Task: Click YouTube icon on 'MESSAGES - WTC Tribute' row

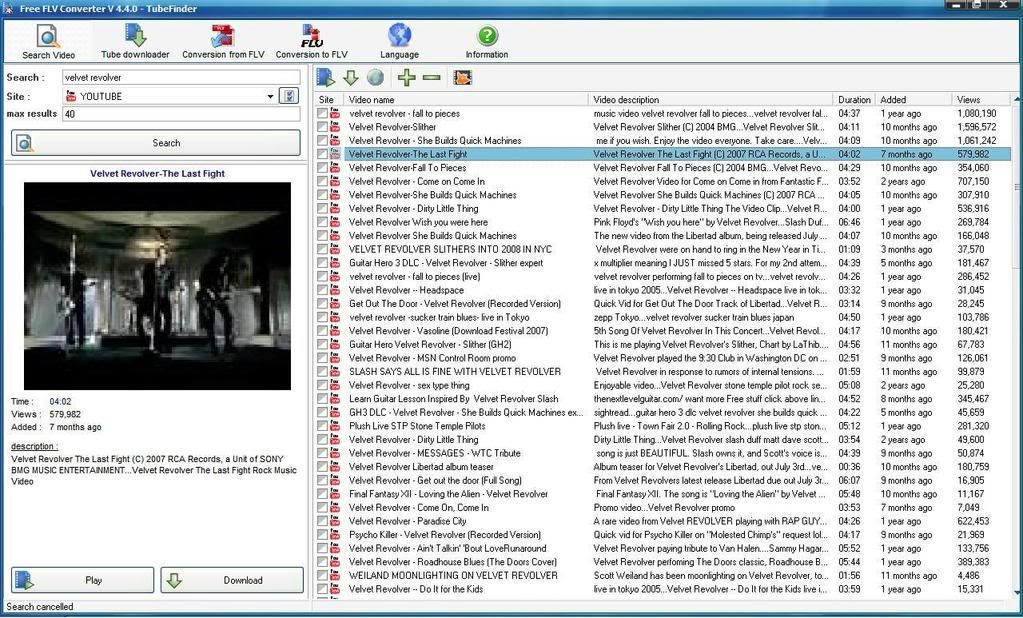Action: coord(335,453)
